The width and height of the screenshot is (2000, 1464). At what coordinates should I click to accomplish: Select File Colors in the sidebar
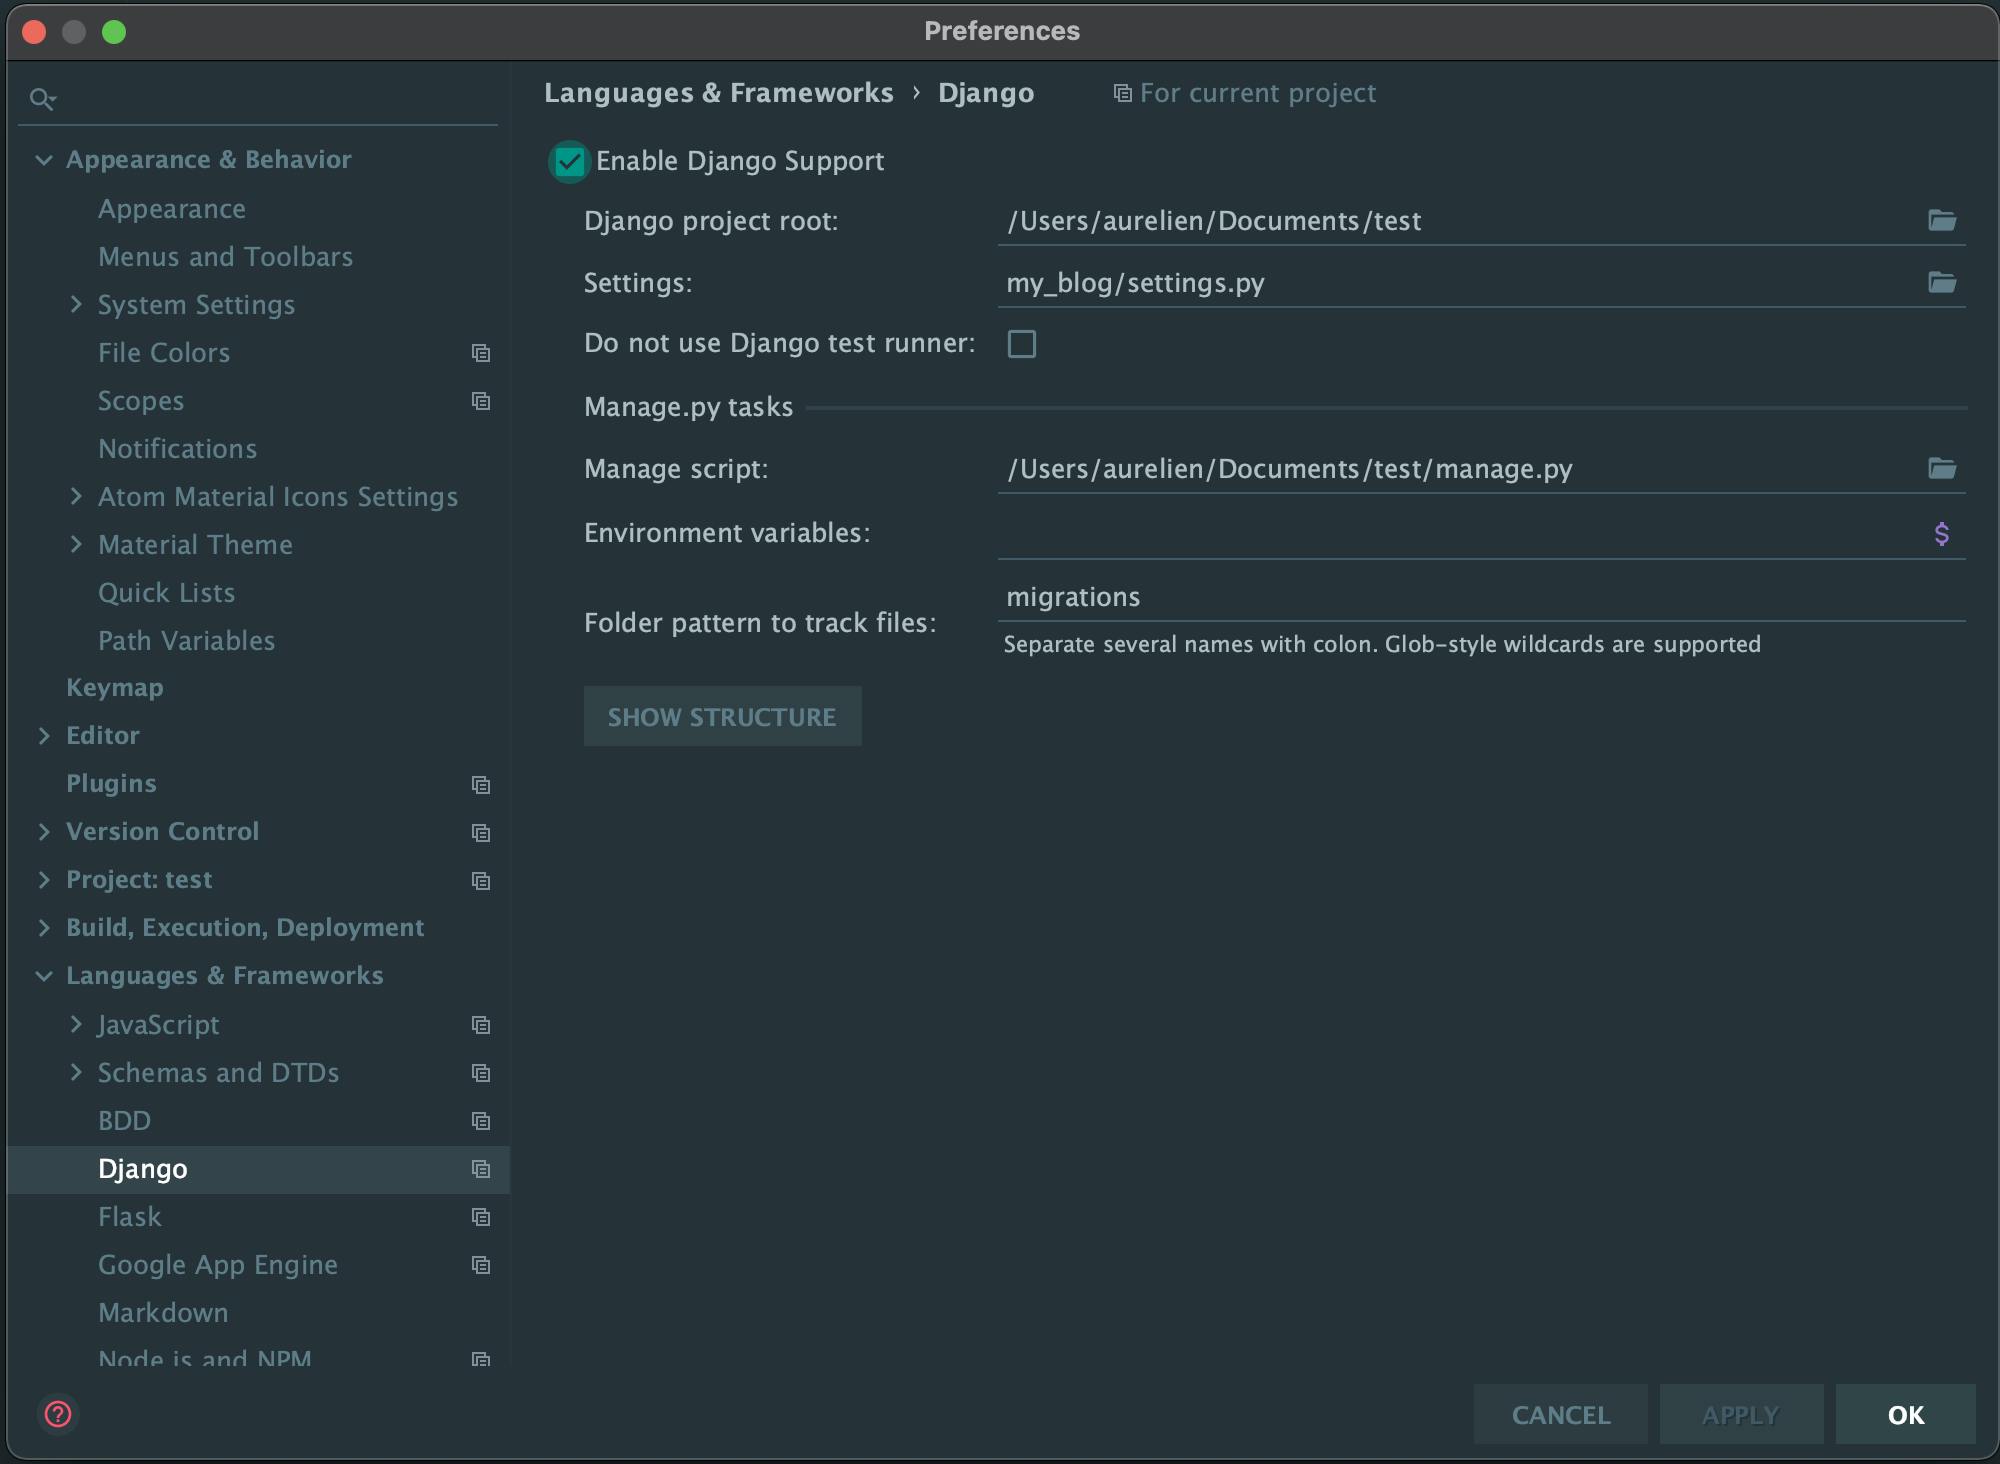click(164, 353)
